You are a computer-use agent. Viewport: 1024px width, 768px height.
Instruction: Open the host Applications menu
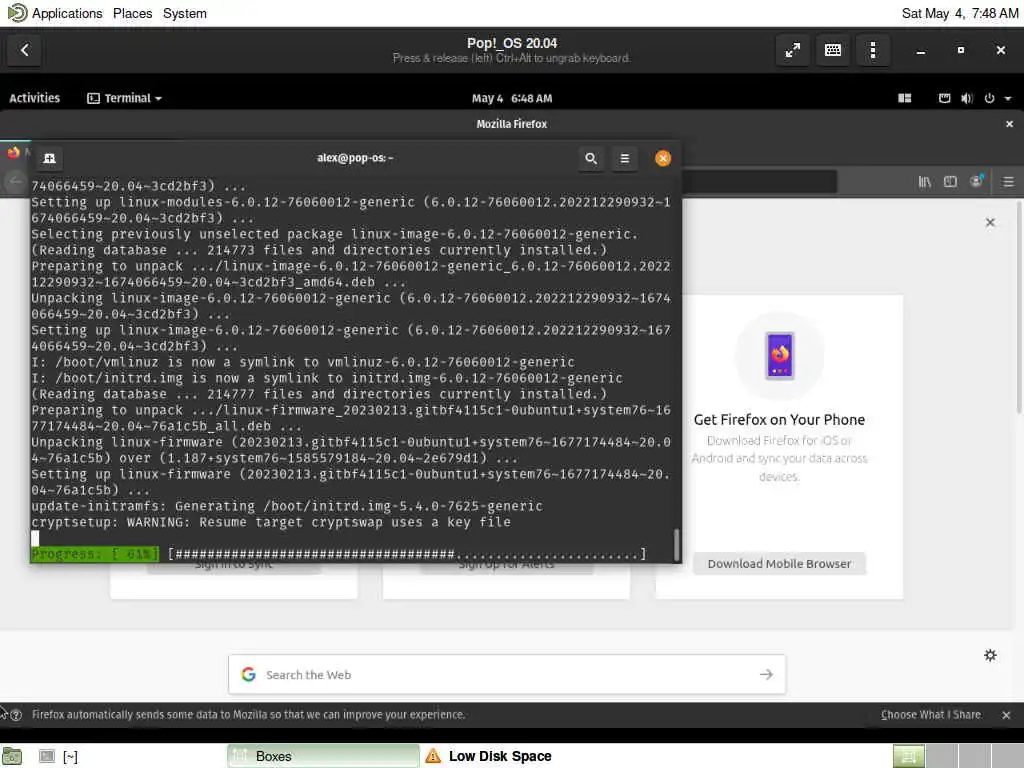[x=67, y=13]
